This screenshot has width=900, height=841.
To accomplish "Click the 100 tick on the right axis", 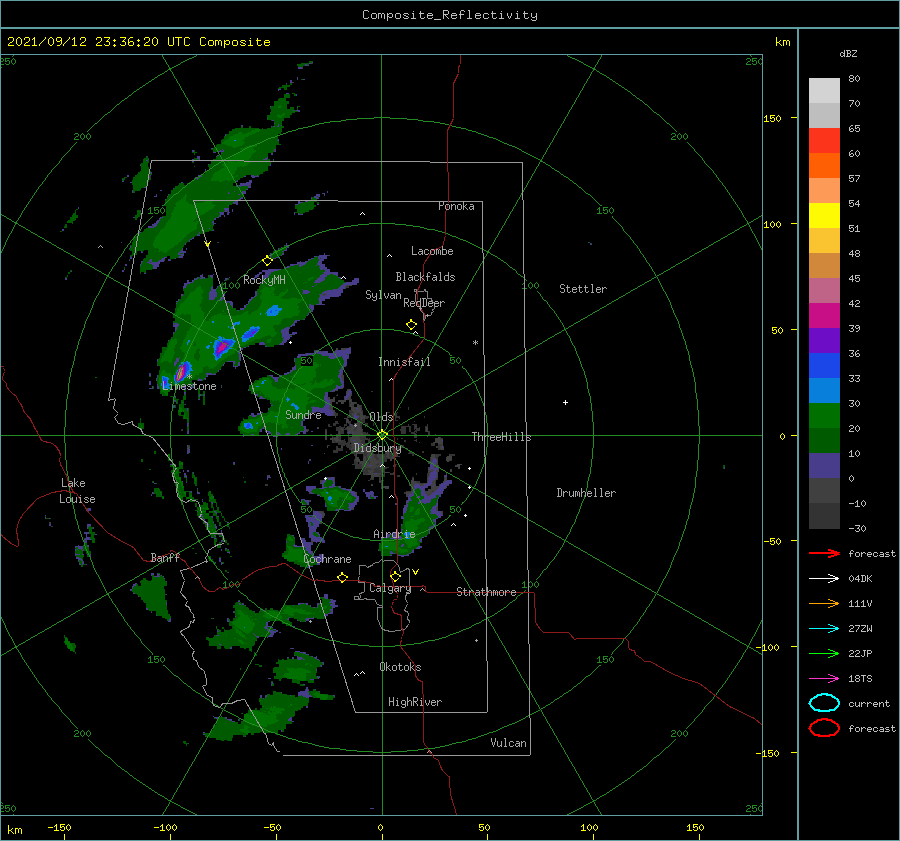I will (x=773, y=224).
